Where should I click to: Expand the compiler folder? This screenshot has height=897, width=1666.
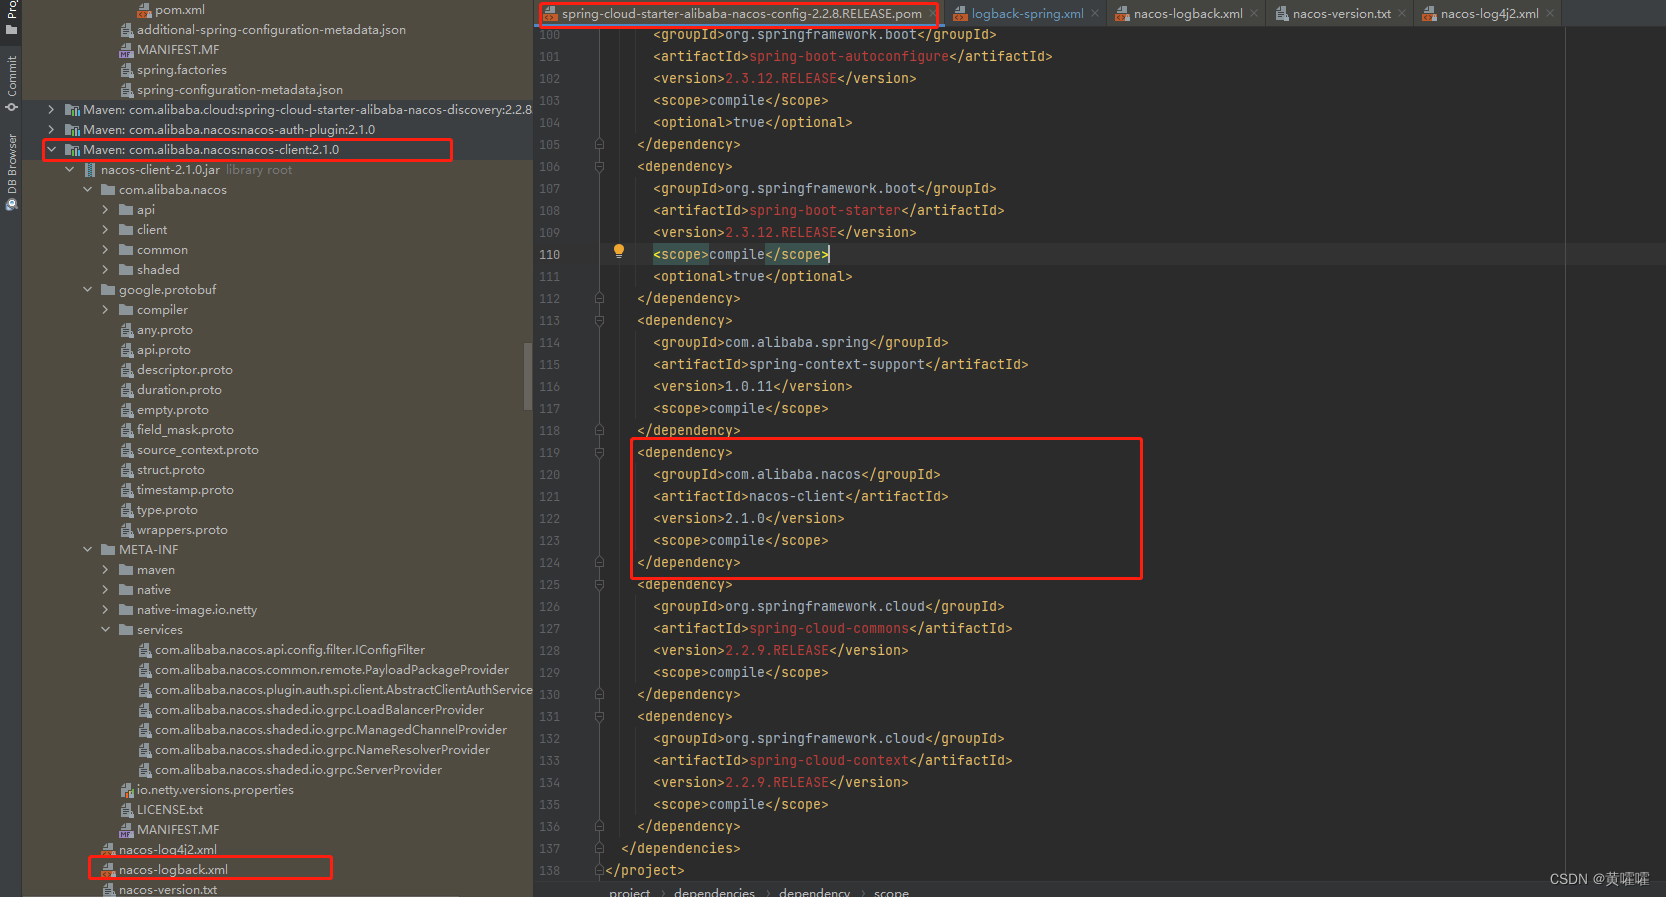tap(105, 310)
